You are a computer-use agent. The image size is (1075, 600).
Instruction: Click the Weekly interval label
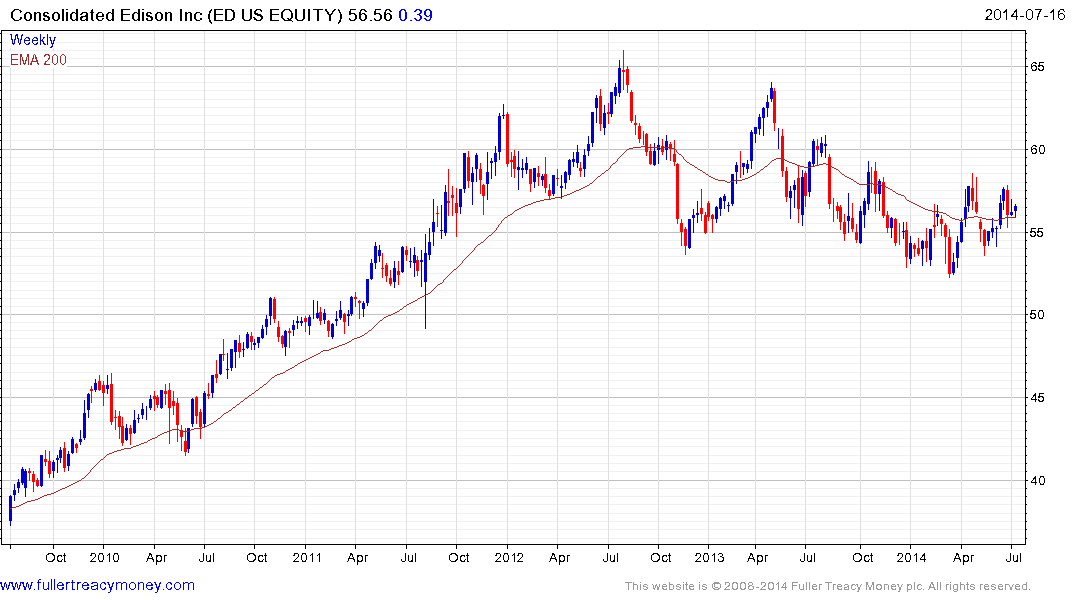[x=33, y=40]
